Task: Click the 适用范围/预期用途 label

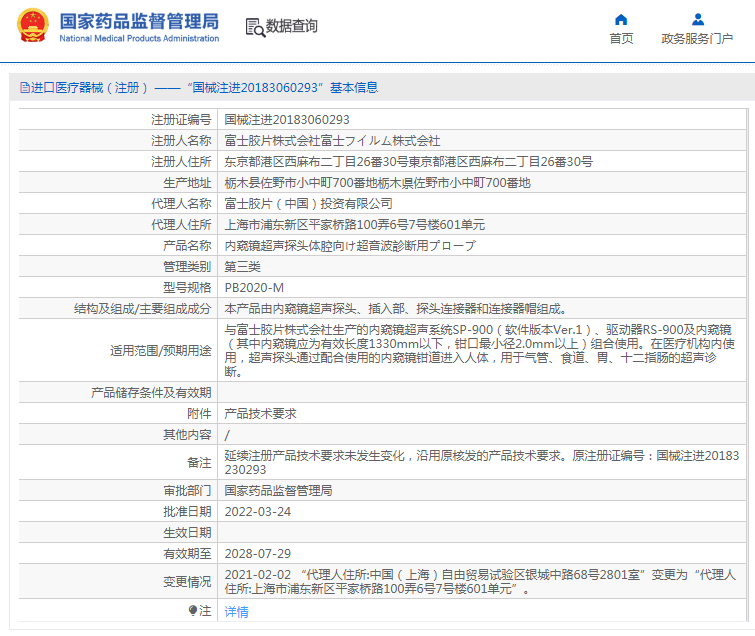Action: tap(161, 350)
